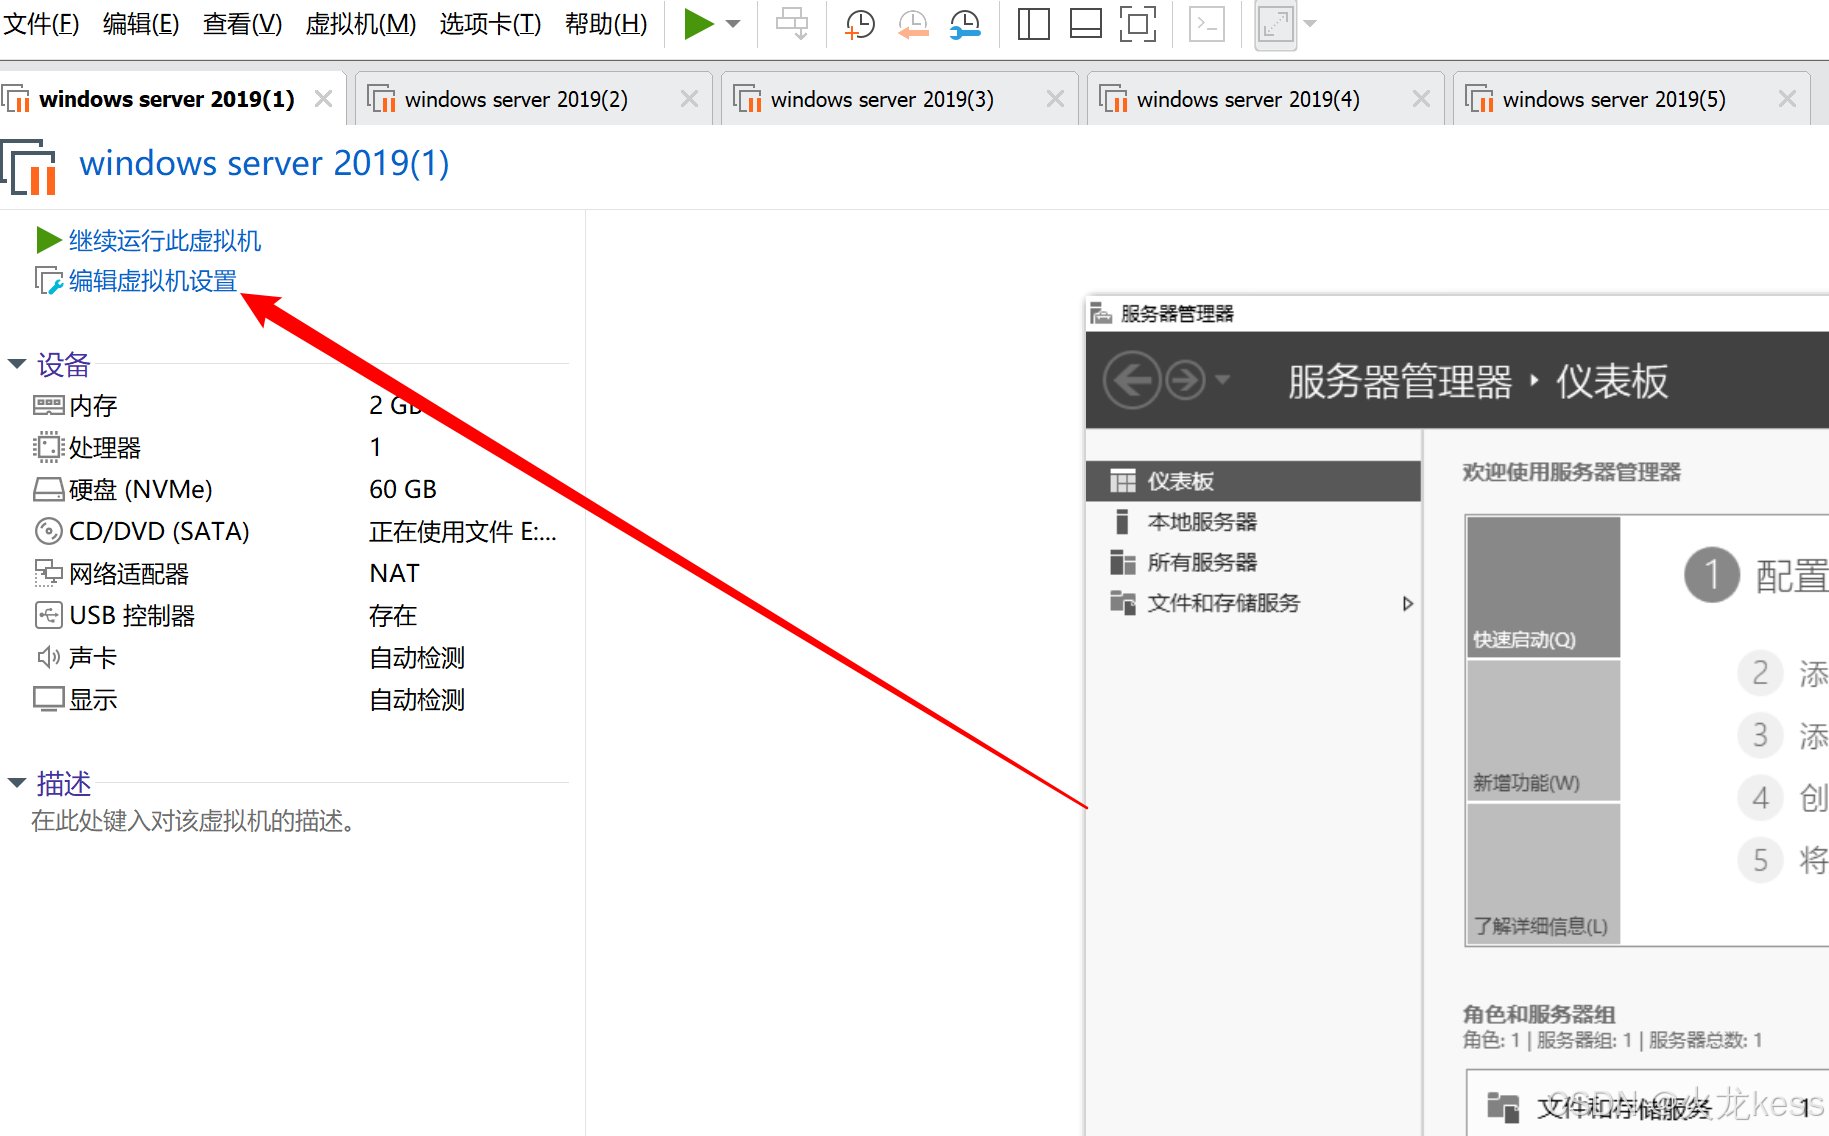Screen dimensions: 1829x1136
Task: Select the 处理器 device row label
Action: click(x=105, y=447)
